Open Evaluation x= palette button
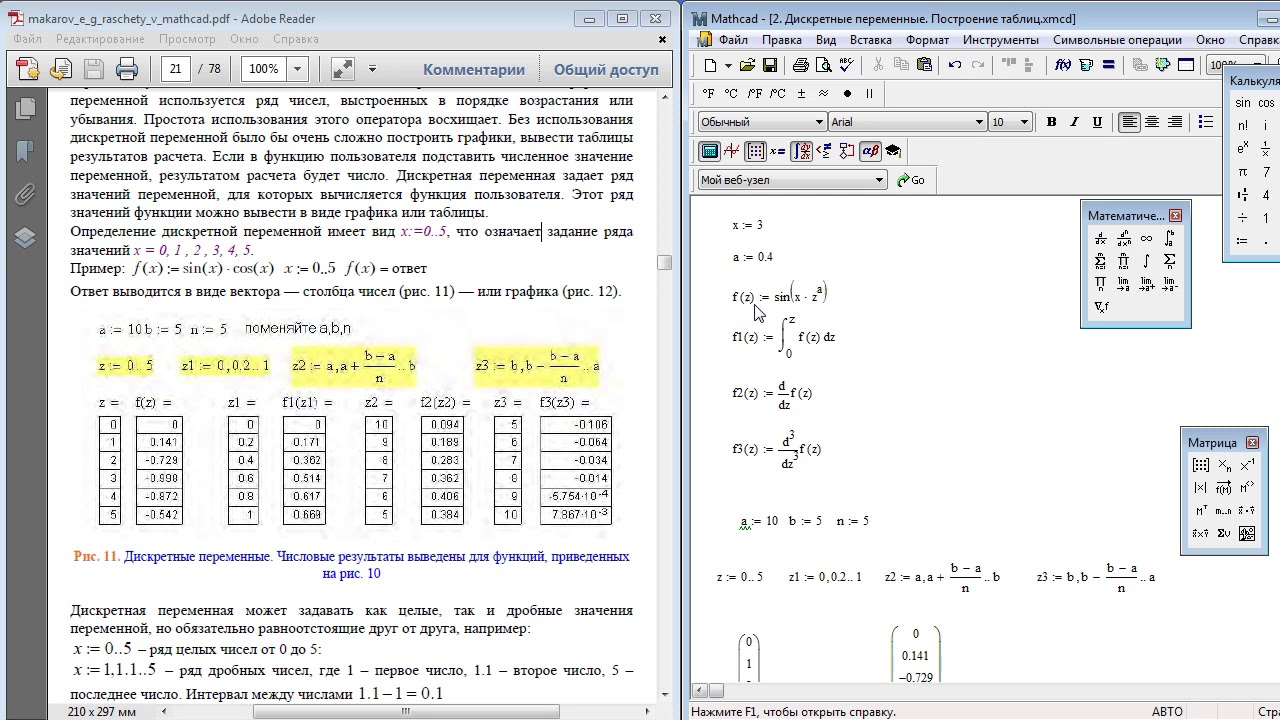 [x=778, y=151]
